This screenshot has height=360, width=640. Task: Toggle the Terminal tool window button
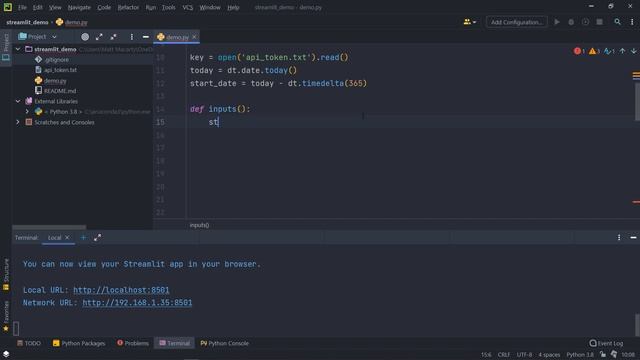pos(175,343)
